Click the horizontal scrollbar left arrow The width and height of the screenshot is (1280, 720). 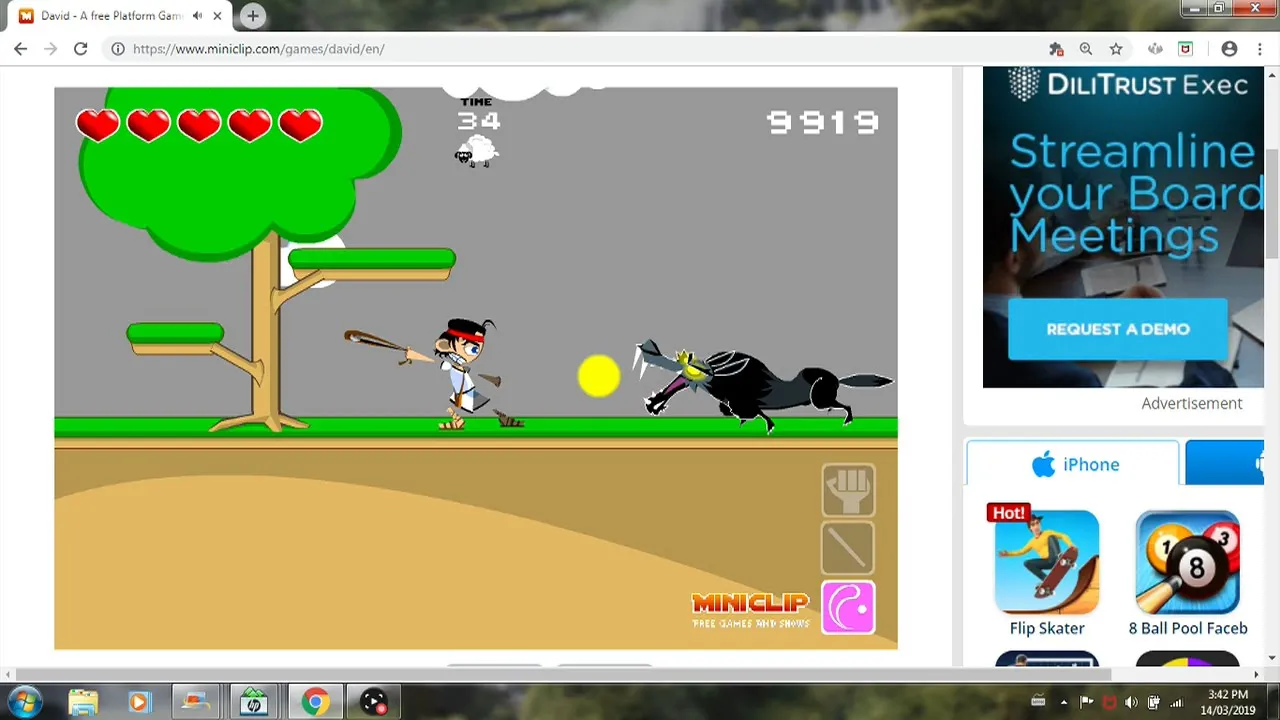click(8, 675)
